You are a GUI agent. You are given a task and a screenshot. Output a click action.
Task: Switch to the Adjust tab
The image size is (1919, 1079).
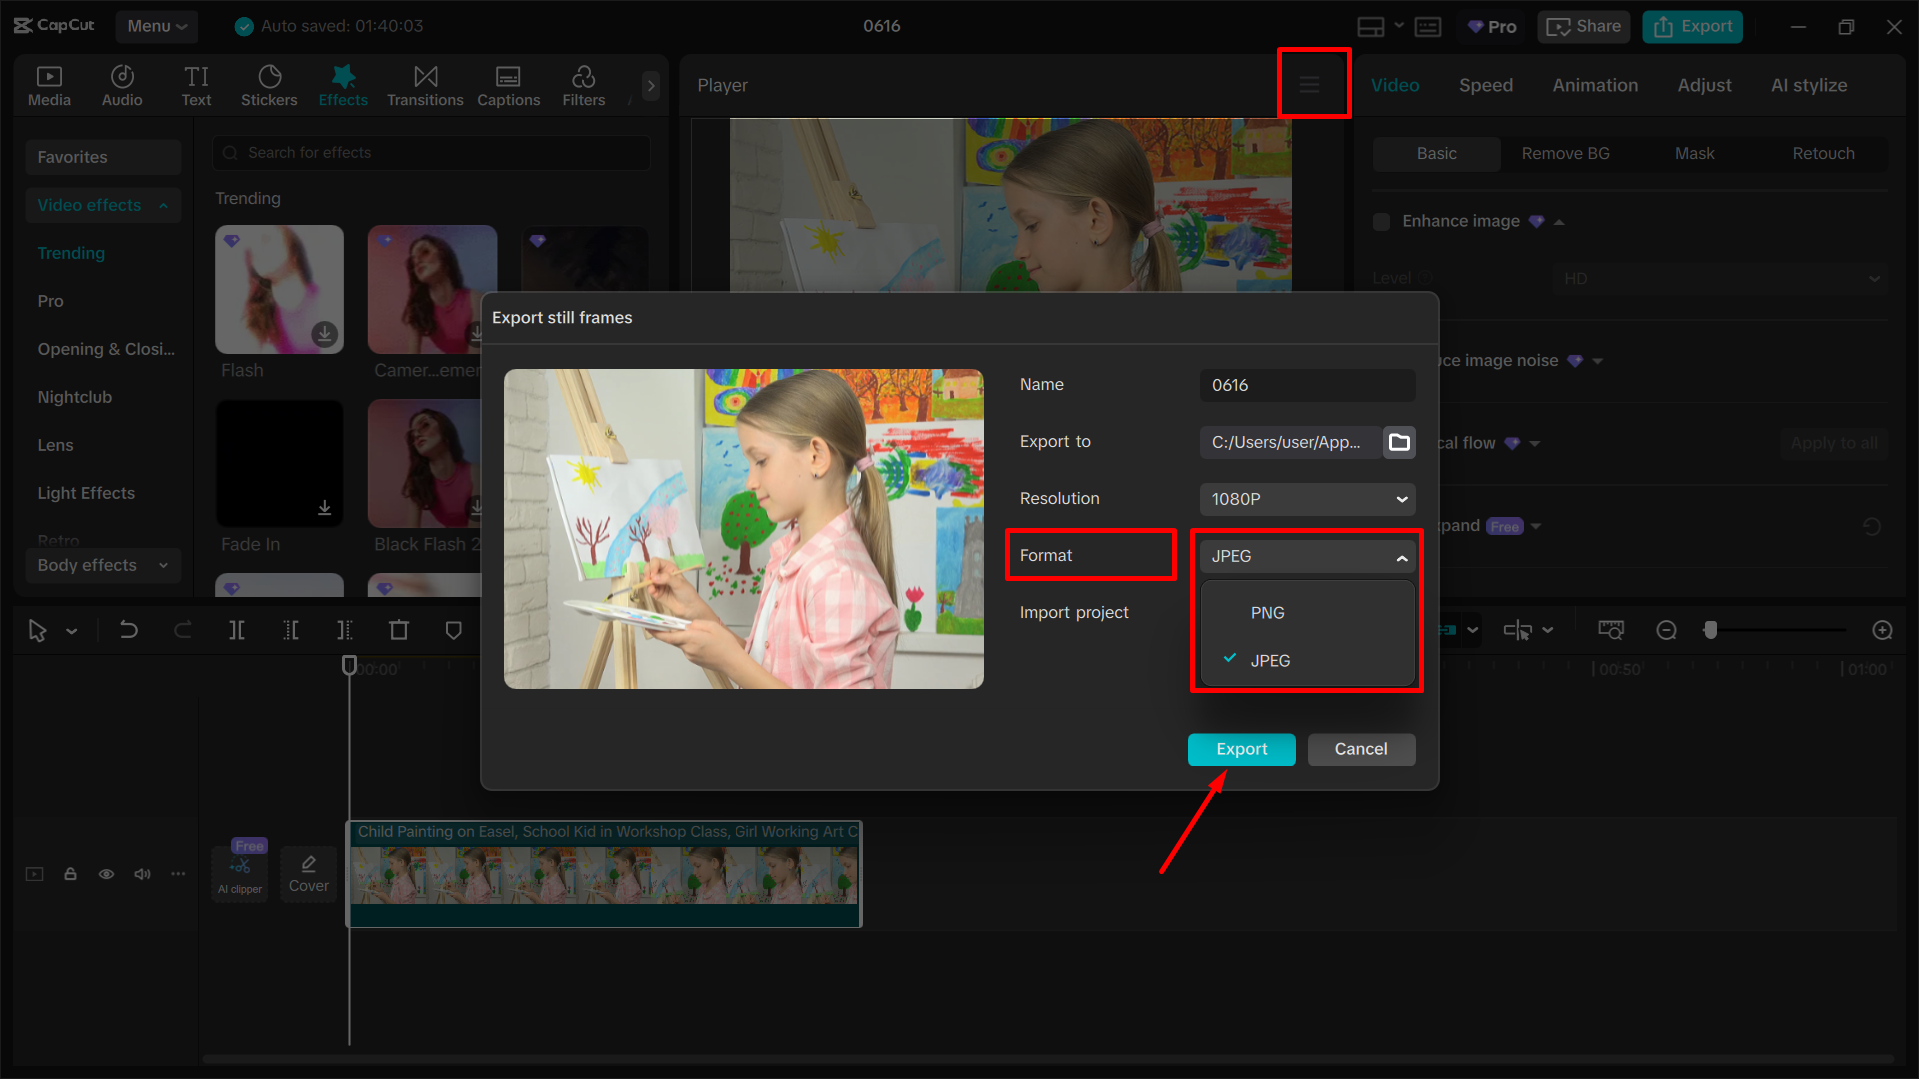click(1704, 85)
